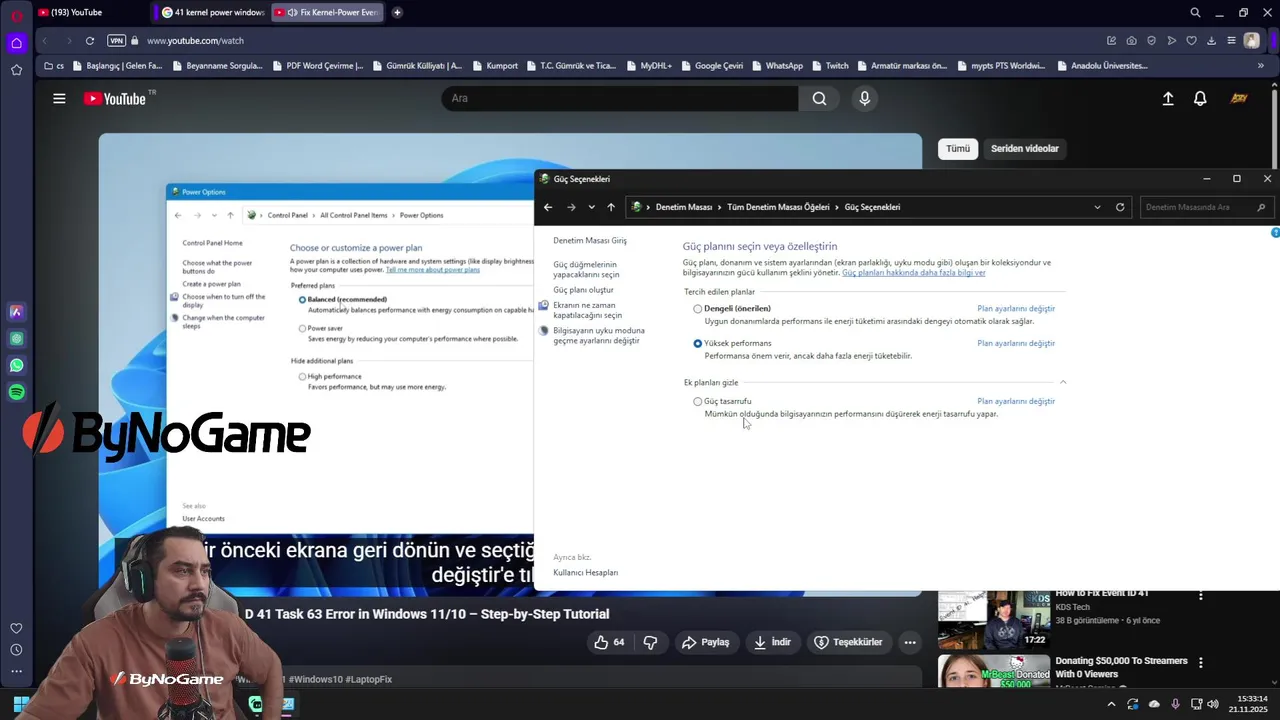The height and width of the screenshot is (720, 1280).
Task: Select Güç tasarrufu power plan
Action: 698,402
